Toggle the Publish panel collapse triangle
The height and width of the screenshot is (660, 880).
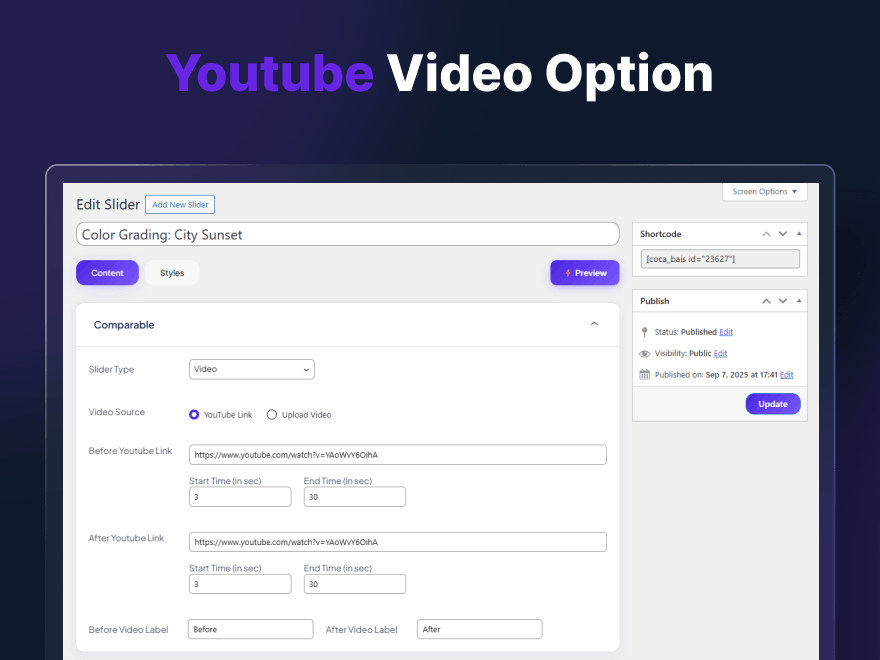(799, 301)
